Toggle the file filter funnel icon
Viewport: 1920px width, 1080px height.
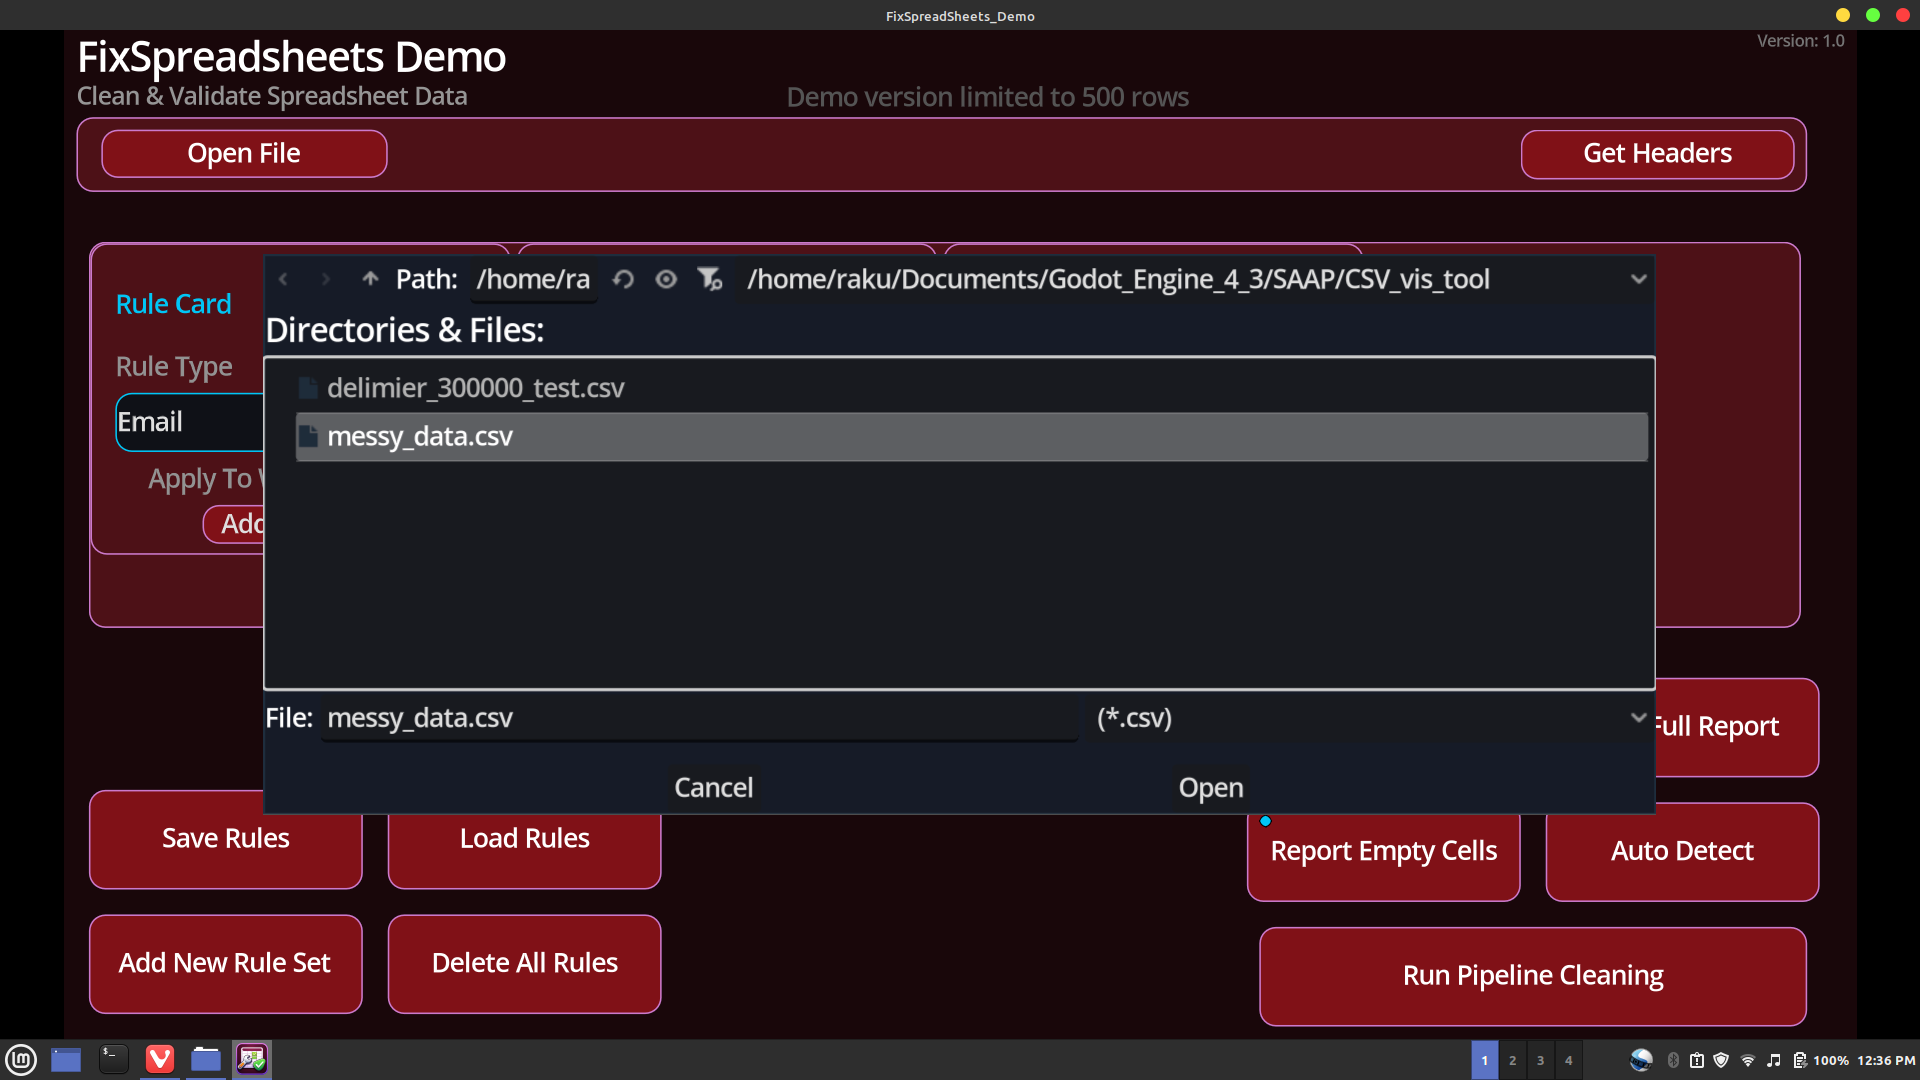click(x=710, y=279)
